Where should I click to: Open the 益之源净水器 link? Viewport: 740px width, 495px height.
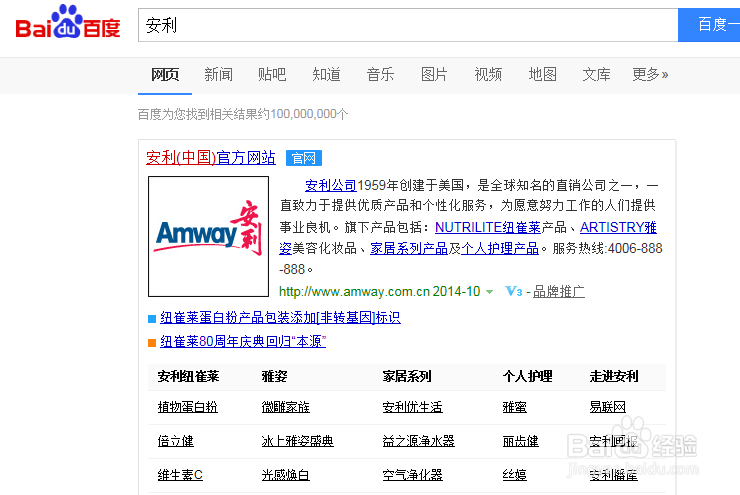pos(419,441)
